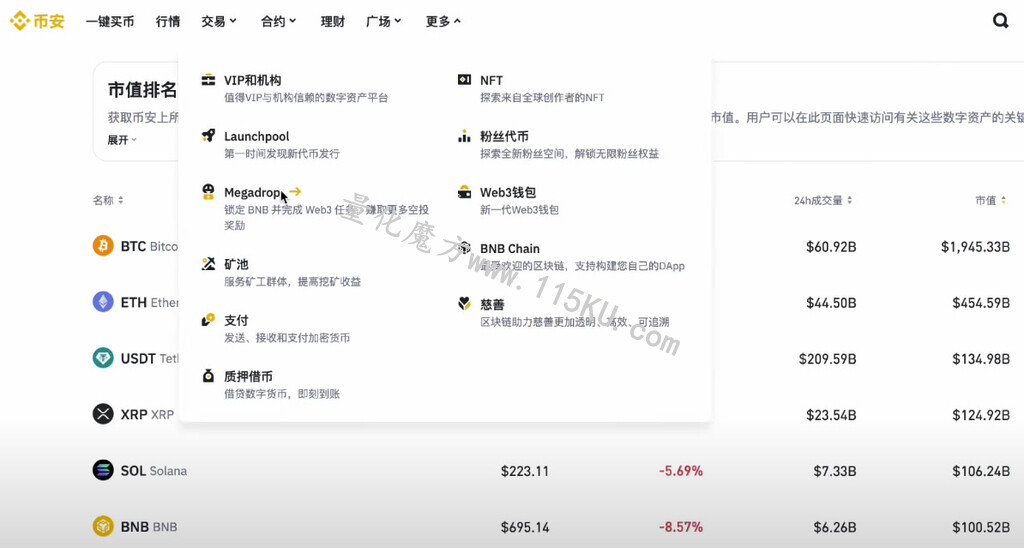1024x548 pixels.
Task: Expand description with 展开
Action: (122, 140)
